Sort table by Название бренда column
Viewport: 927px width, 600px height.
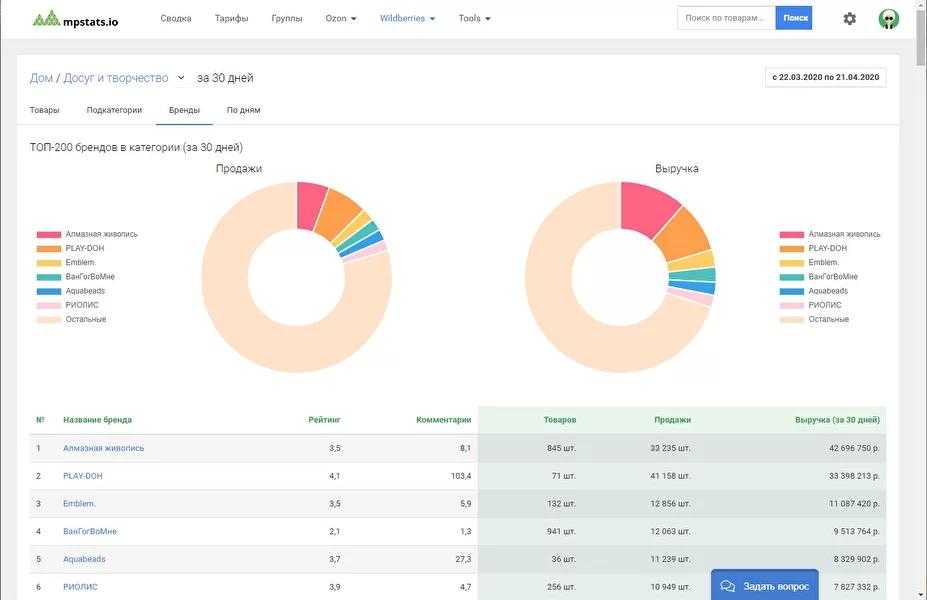tap(98, 420)
